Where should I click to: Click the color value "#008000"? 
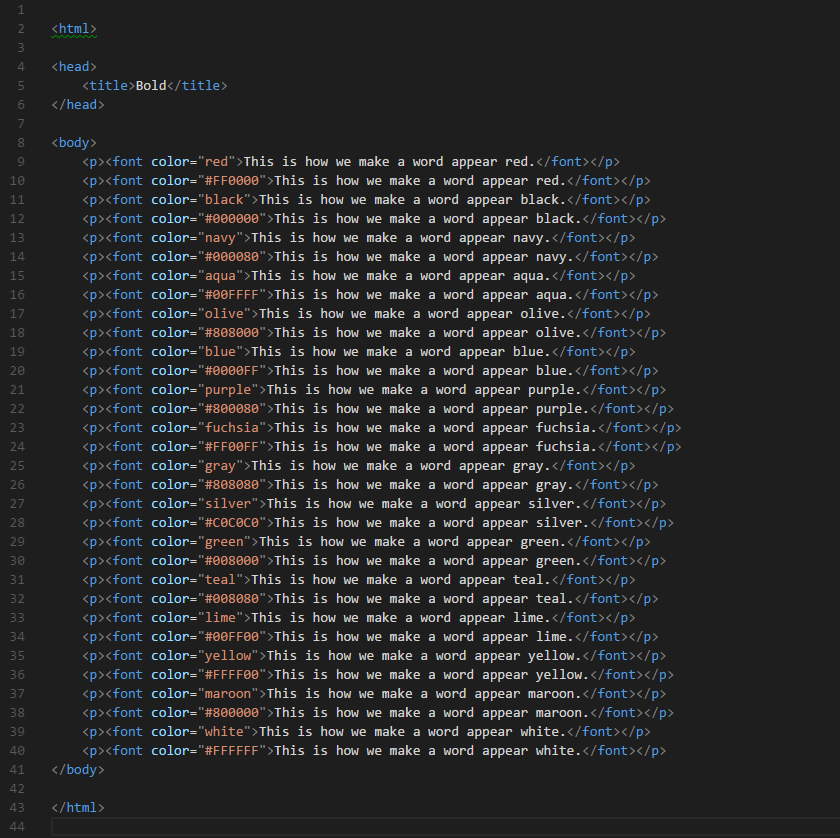[x=232, y=561]
